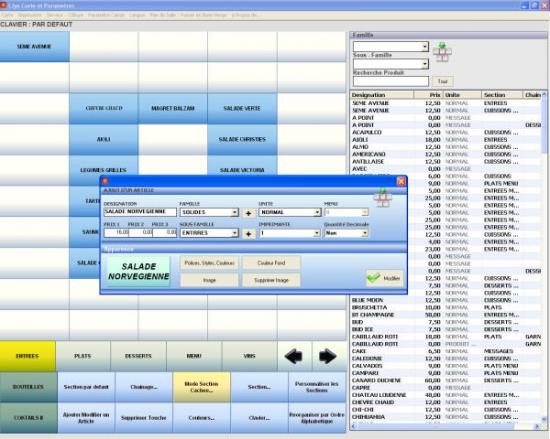Click the left black arrow navigation icon
The height and width of the screenshot is (439, 550).
(x=294, y=356)
